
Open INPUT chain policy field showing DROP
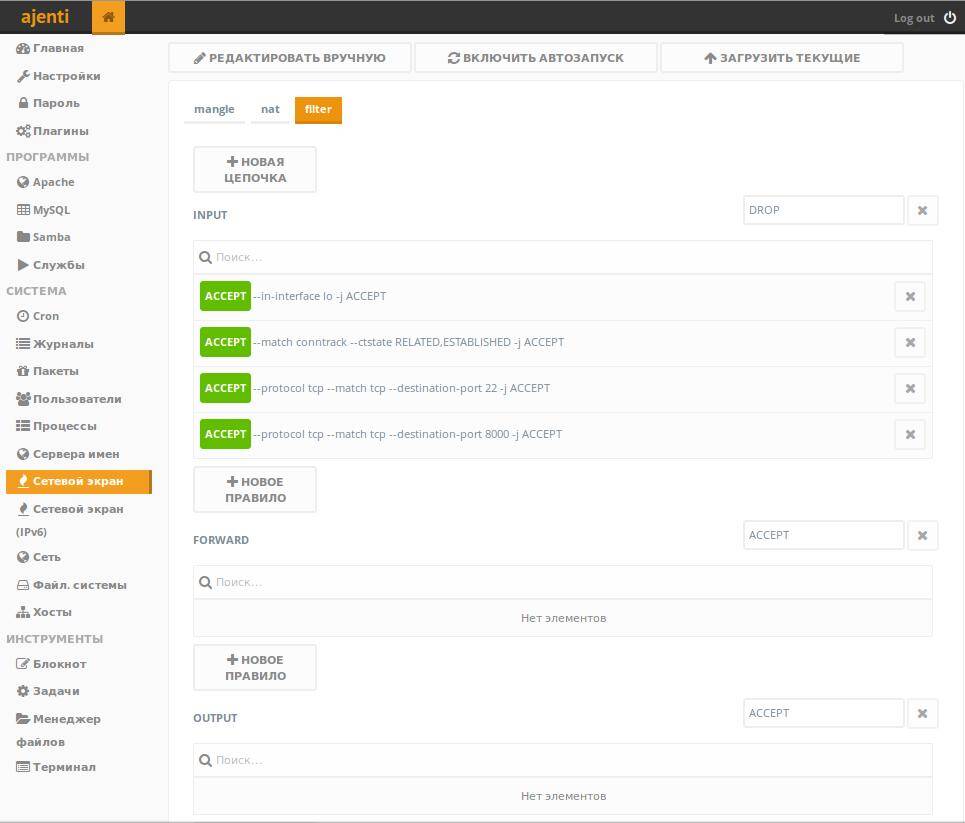coord(823,210)
